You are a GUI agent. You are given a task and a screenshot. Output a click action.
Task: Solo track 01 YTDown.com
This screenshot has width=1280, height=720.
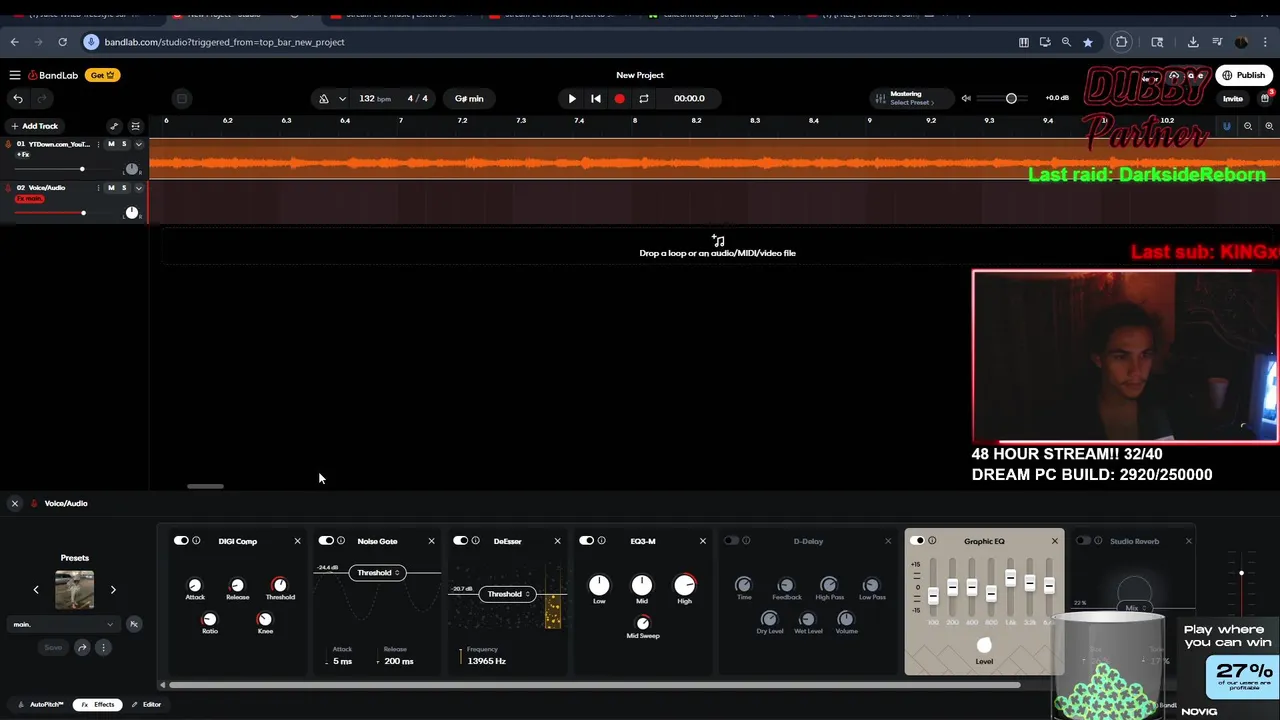pyautogui.click(x=124, y=144)
